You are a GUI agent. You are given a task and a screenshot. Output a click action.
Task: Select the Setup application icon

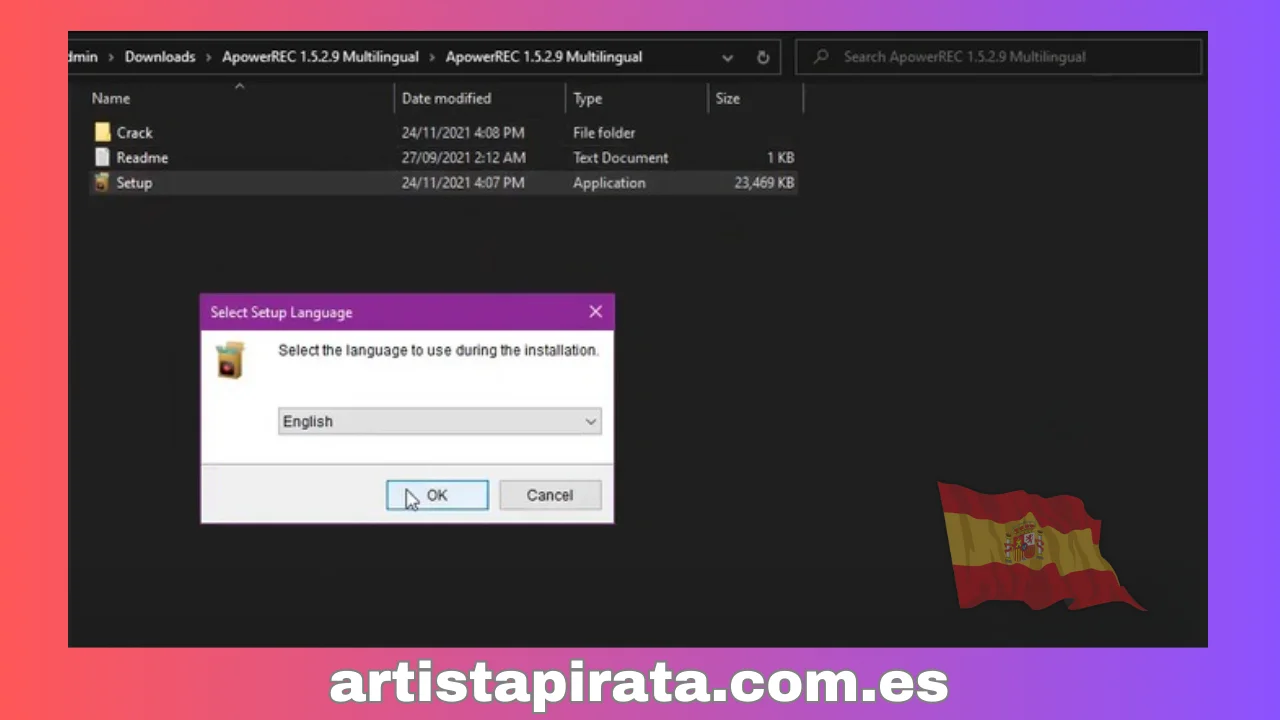(102, 182)
